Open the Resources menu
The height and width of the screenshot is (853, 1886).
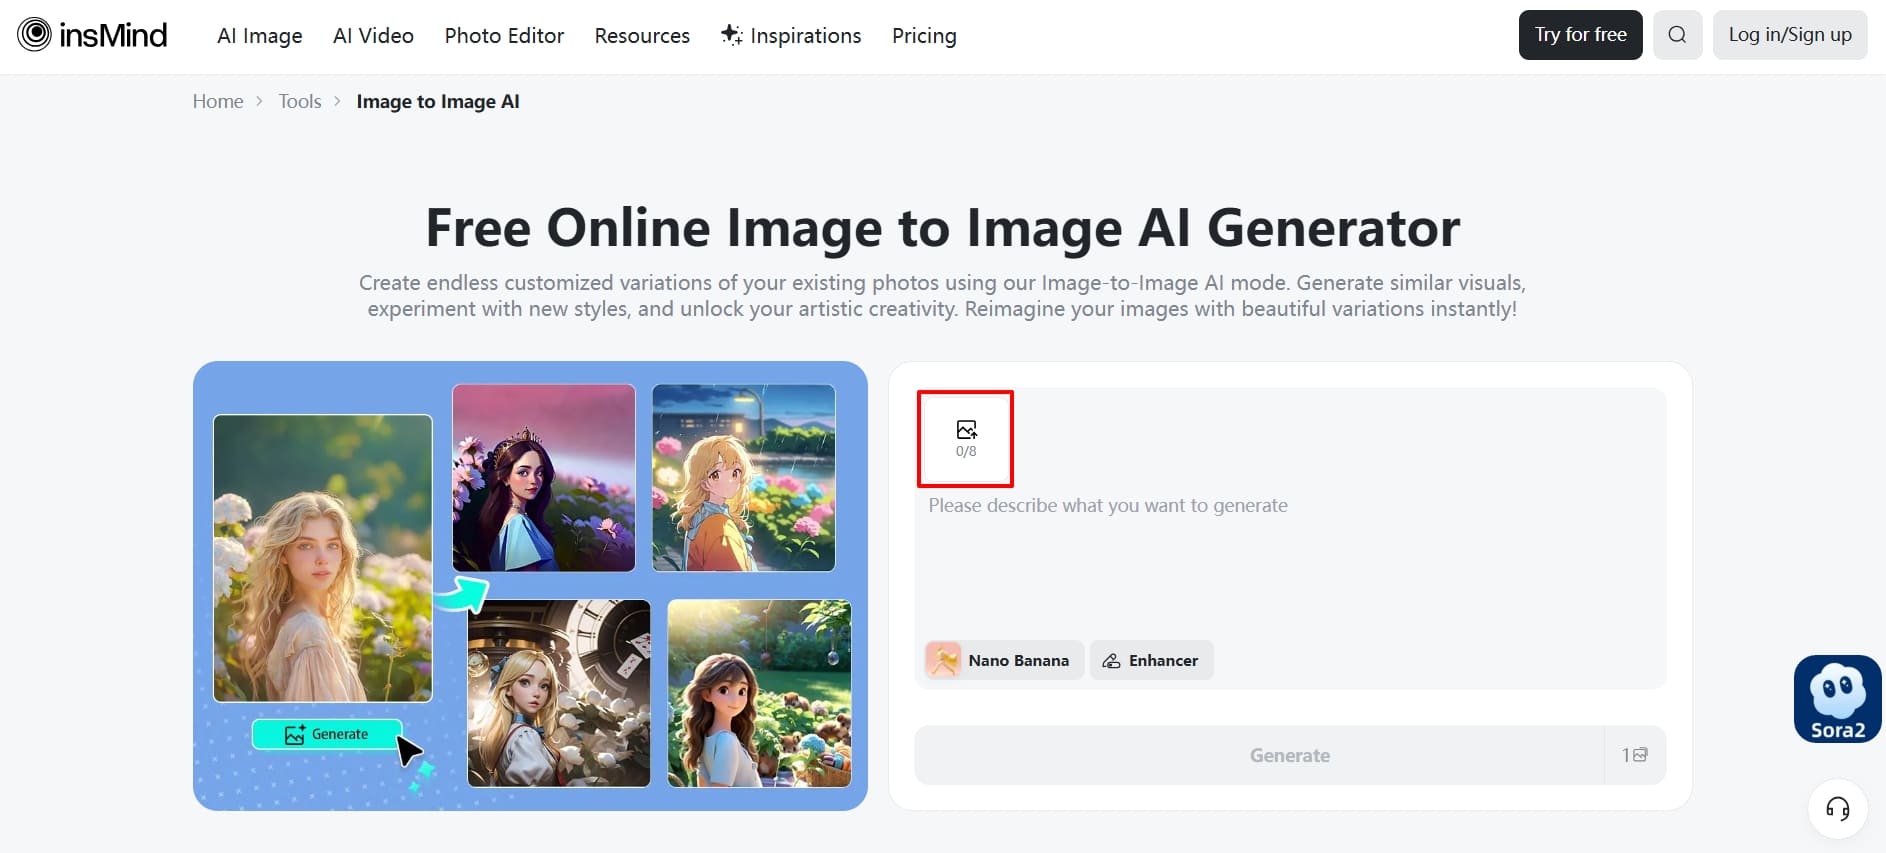(x=642, y=36)
